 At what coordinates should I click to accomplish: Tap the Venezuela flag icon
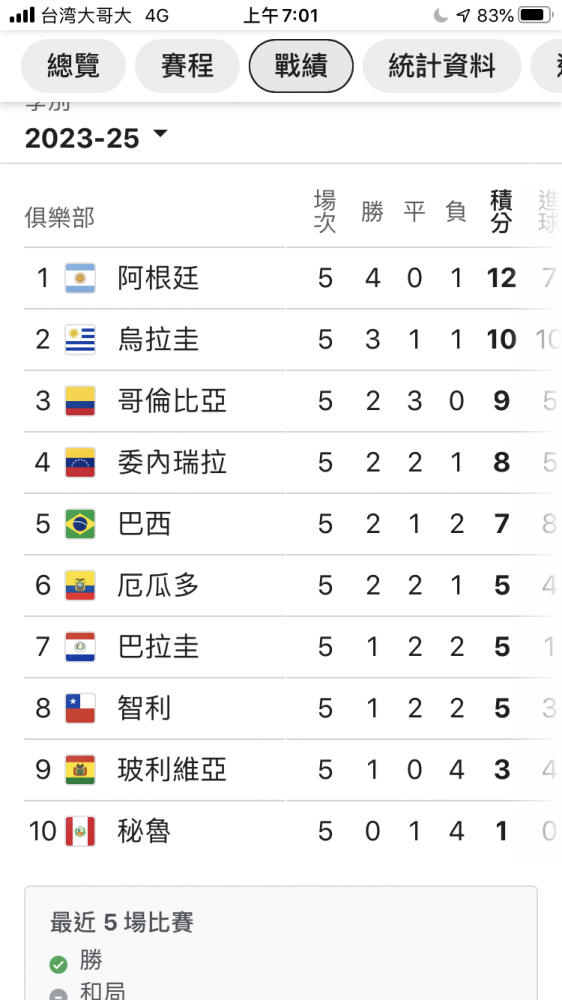pyautogui.click(x=80, y=462)
